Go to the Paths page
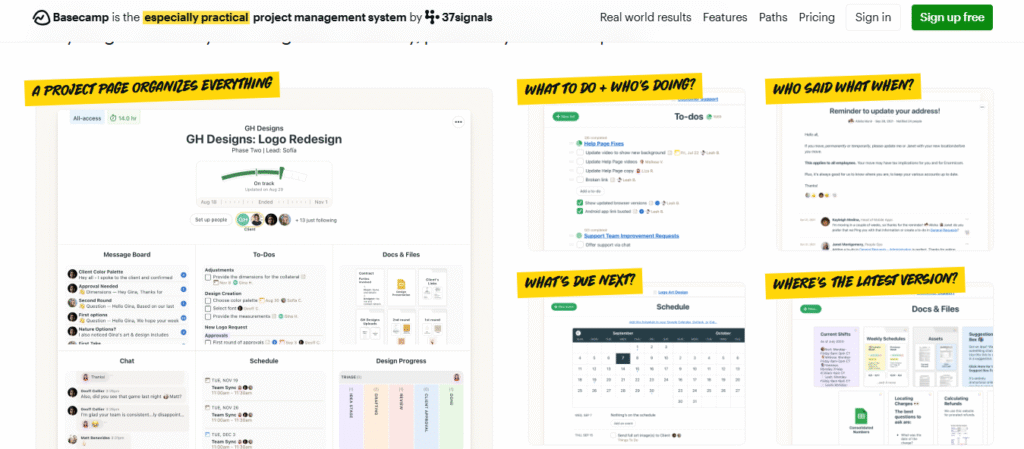Screen dimensions: 1024x449 773,18
